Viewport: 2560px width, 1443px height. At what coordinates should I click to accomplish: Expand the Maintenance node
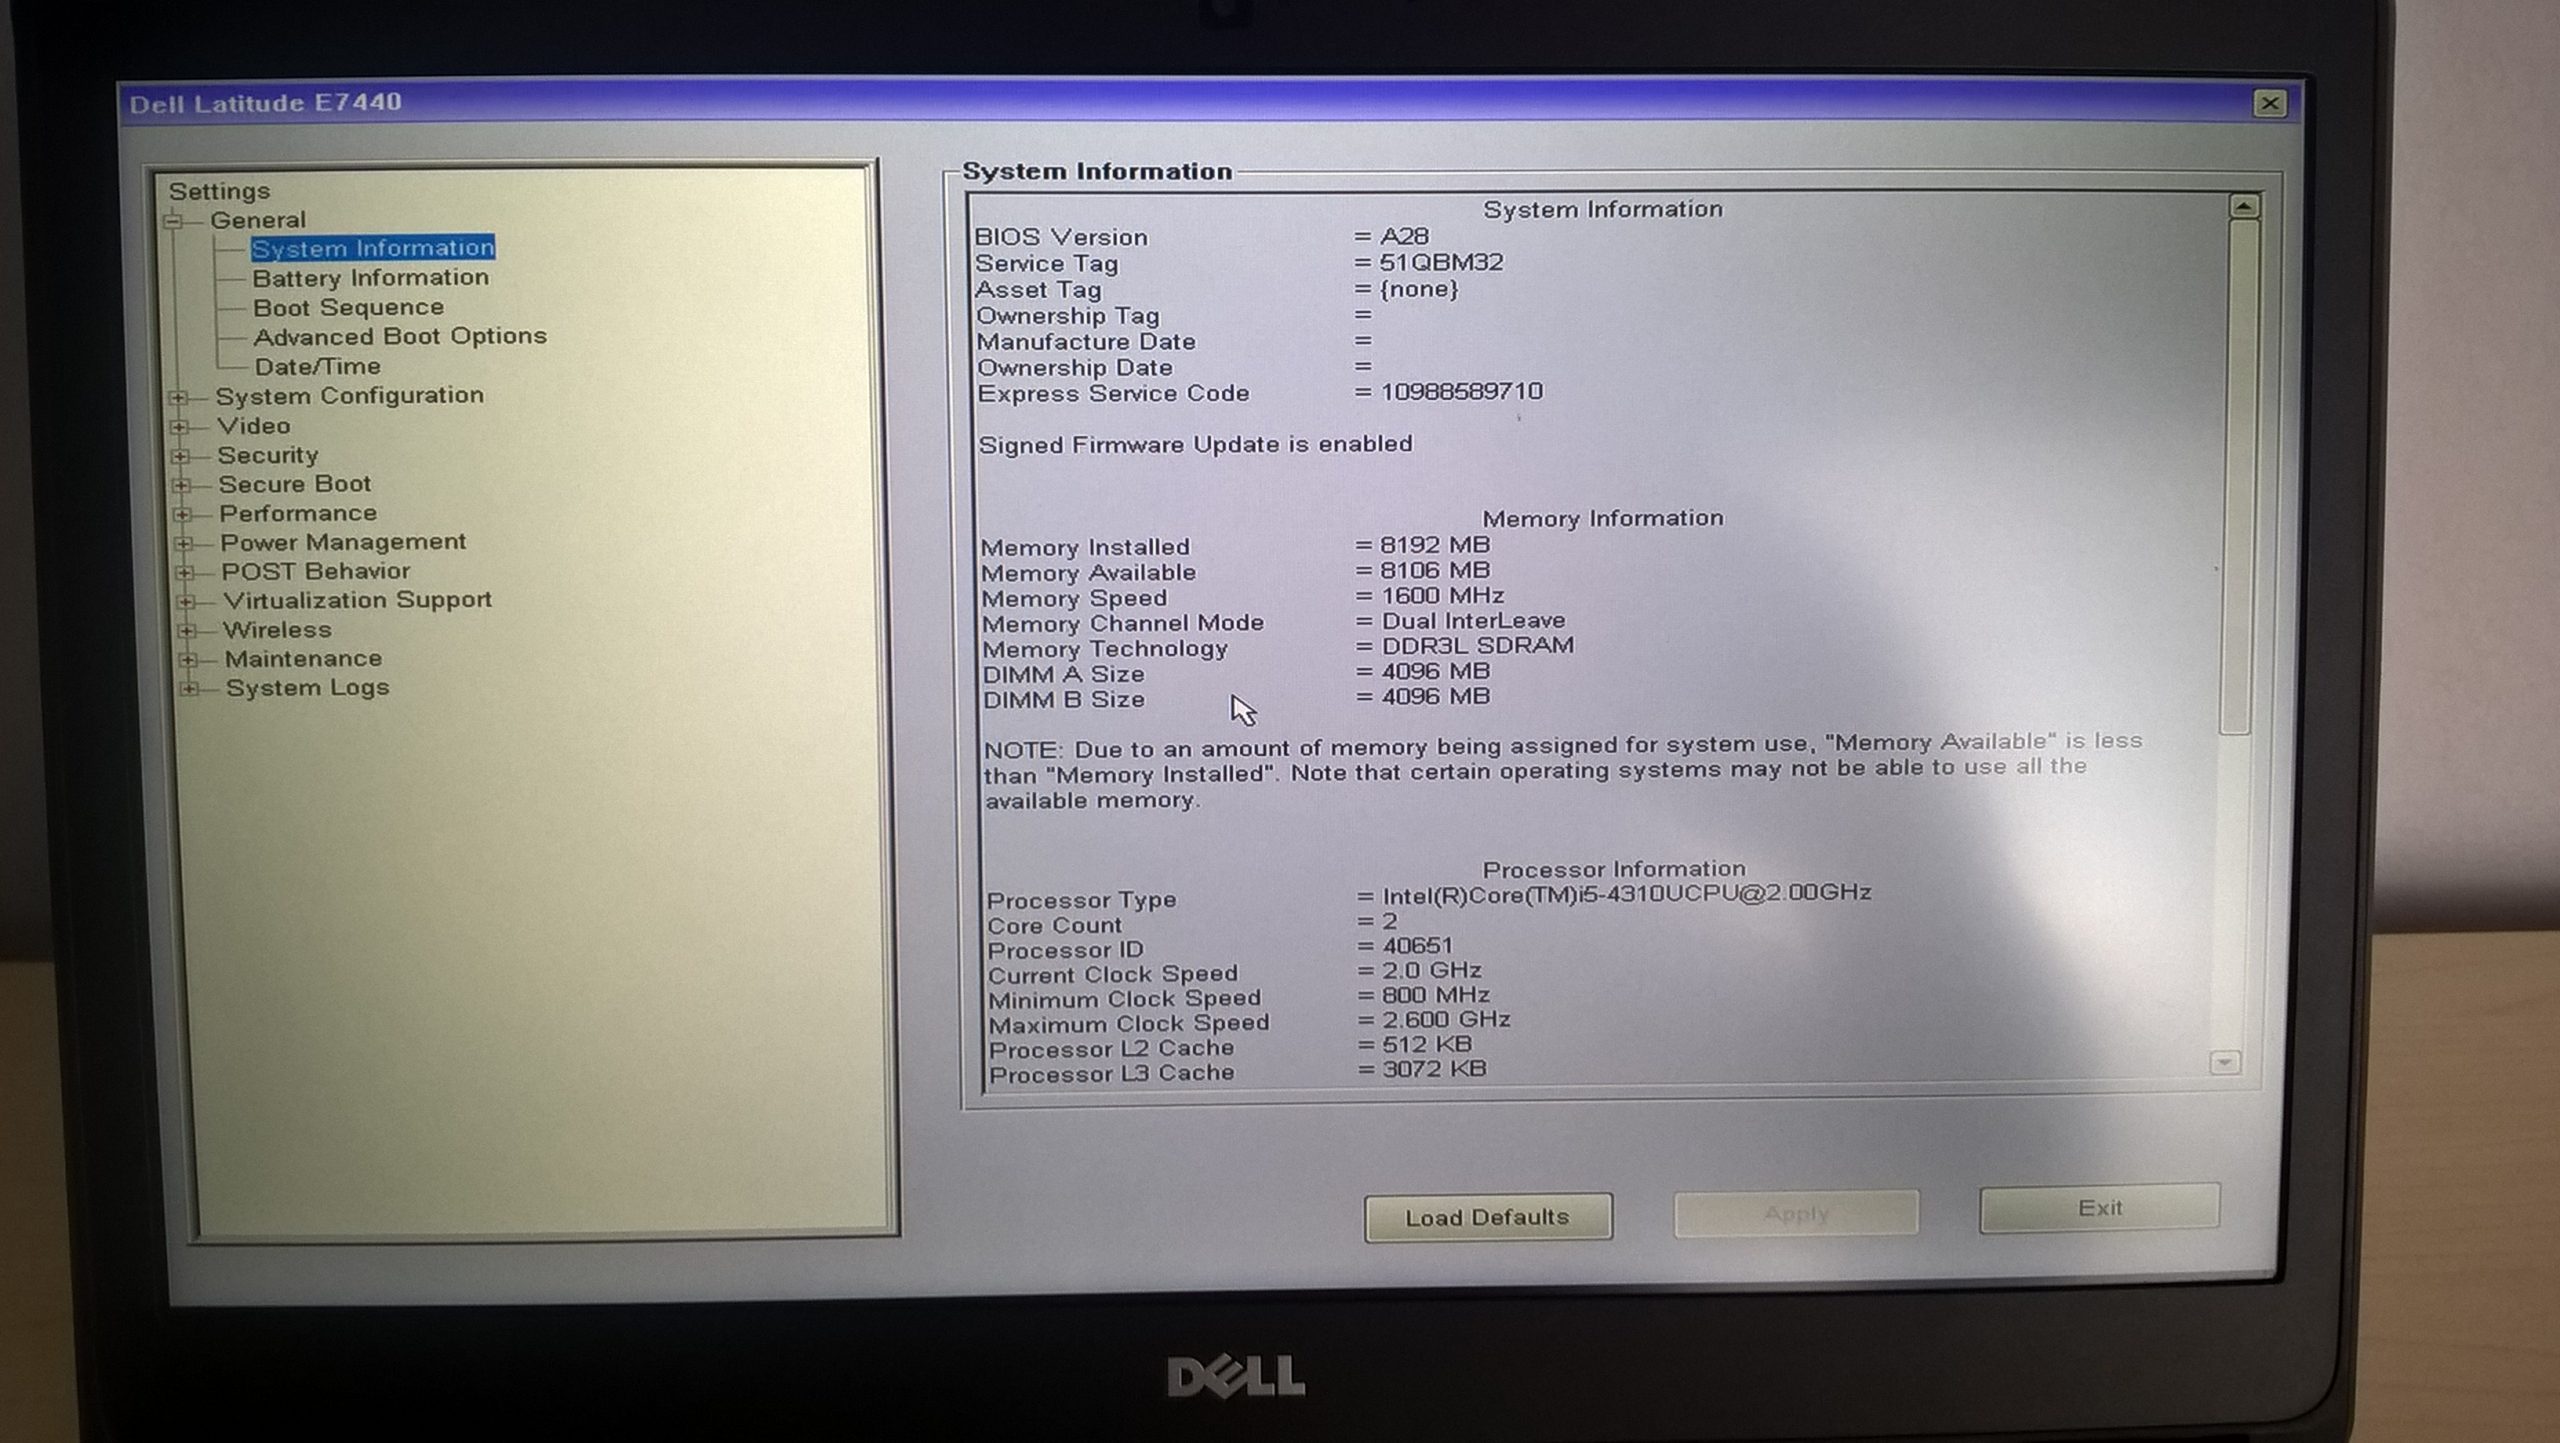[x=187, y=659]
